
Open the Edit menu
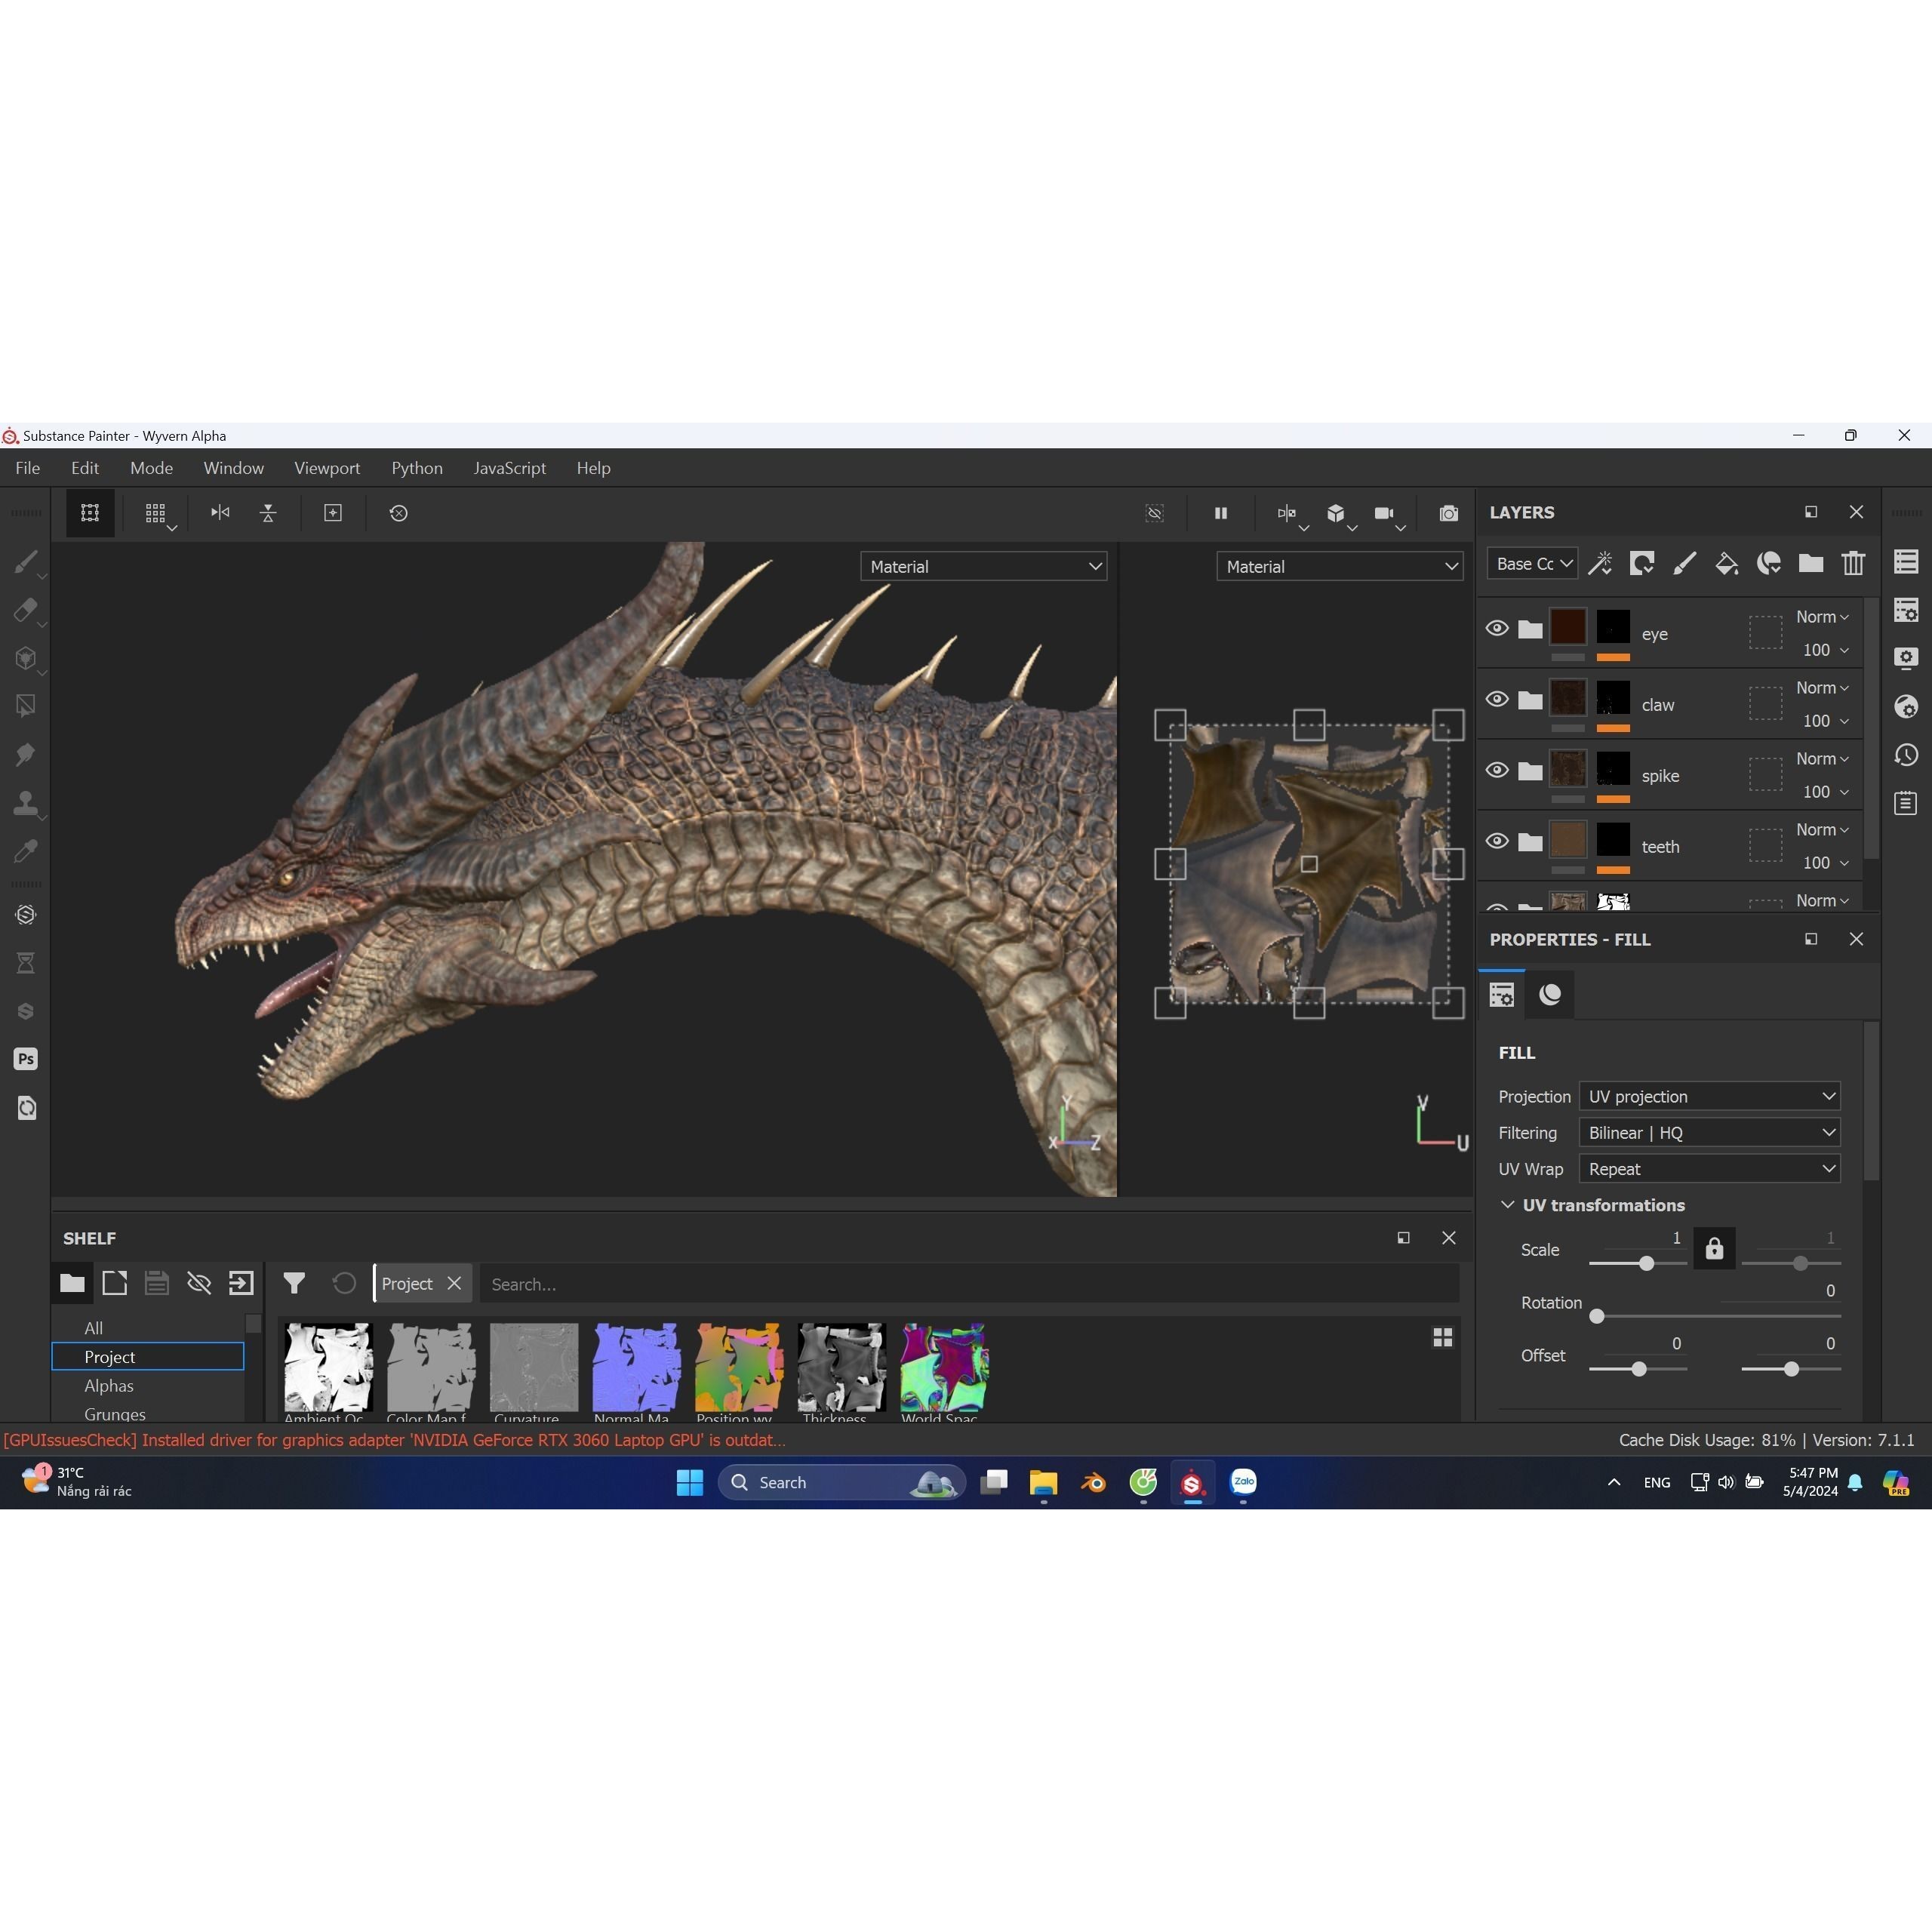pos(85,468)
